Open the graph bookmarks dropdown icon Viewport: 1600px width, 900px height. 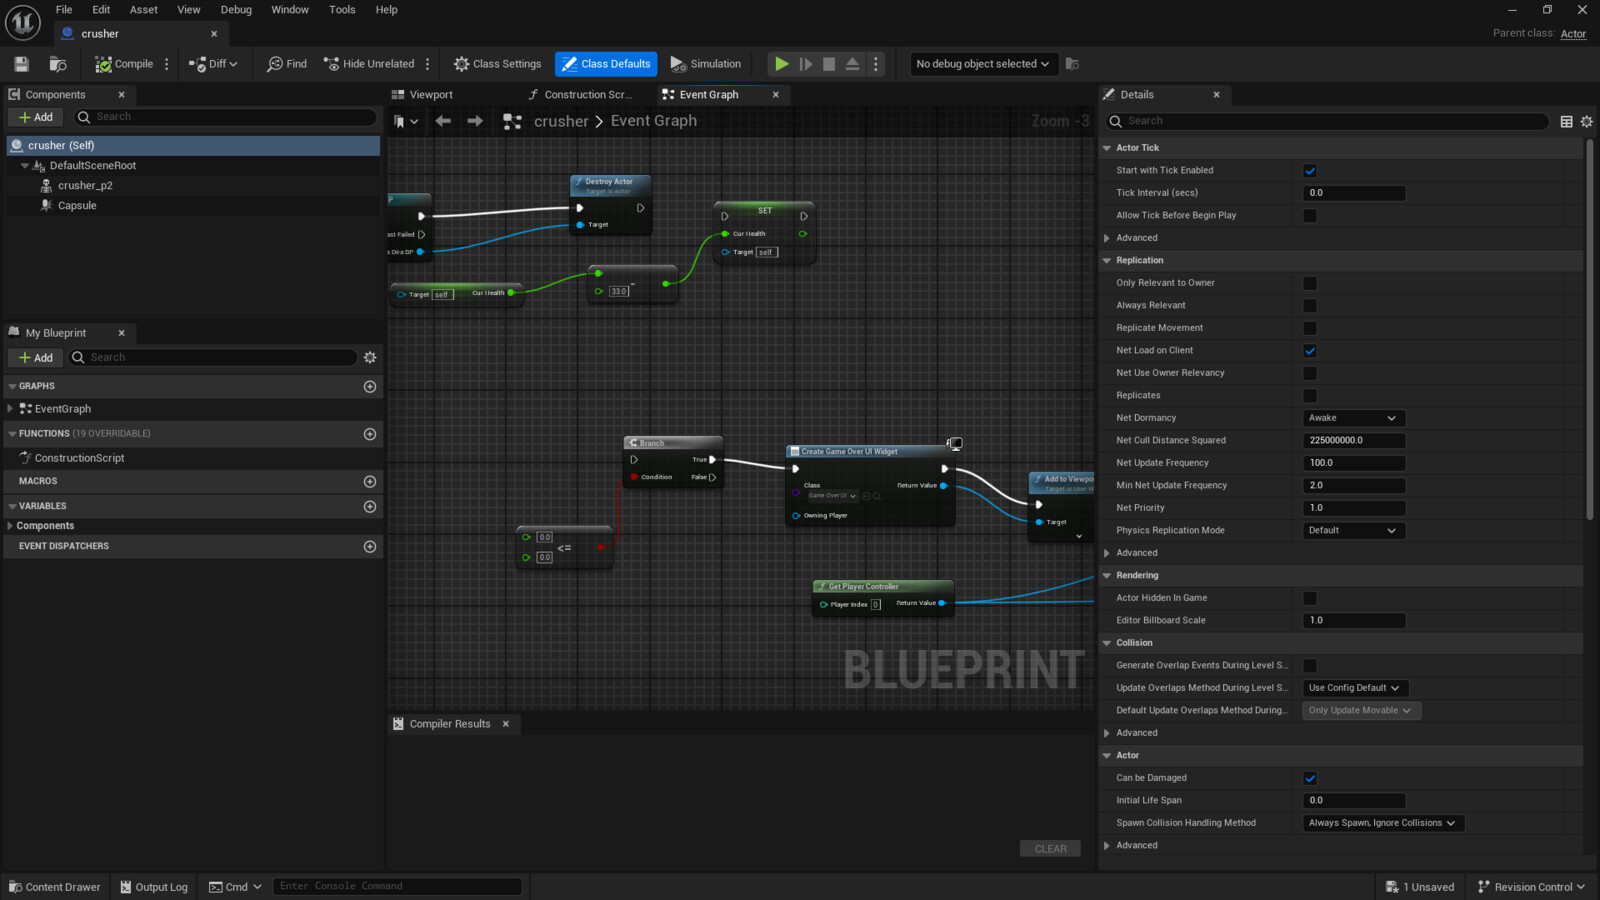tap(405, 121)
